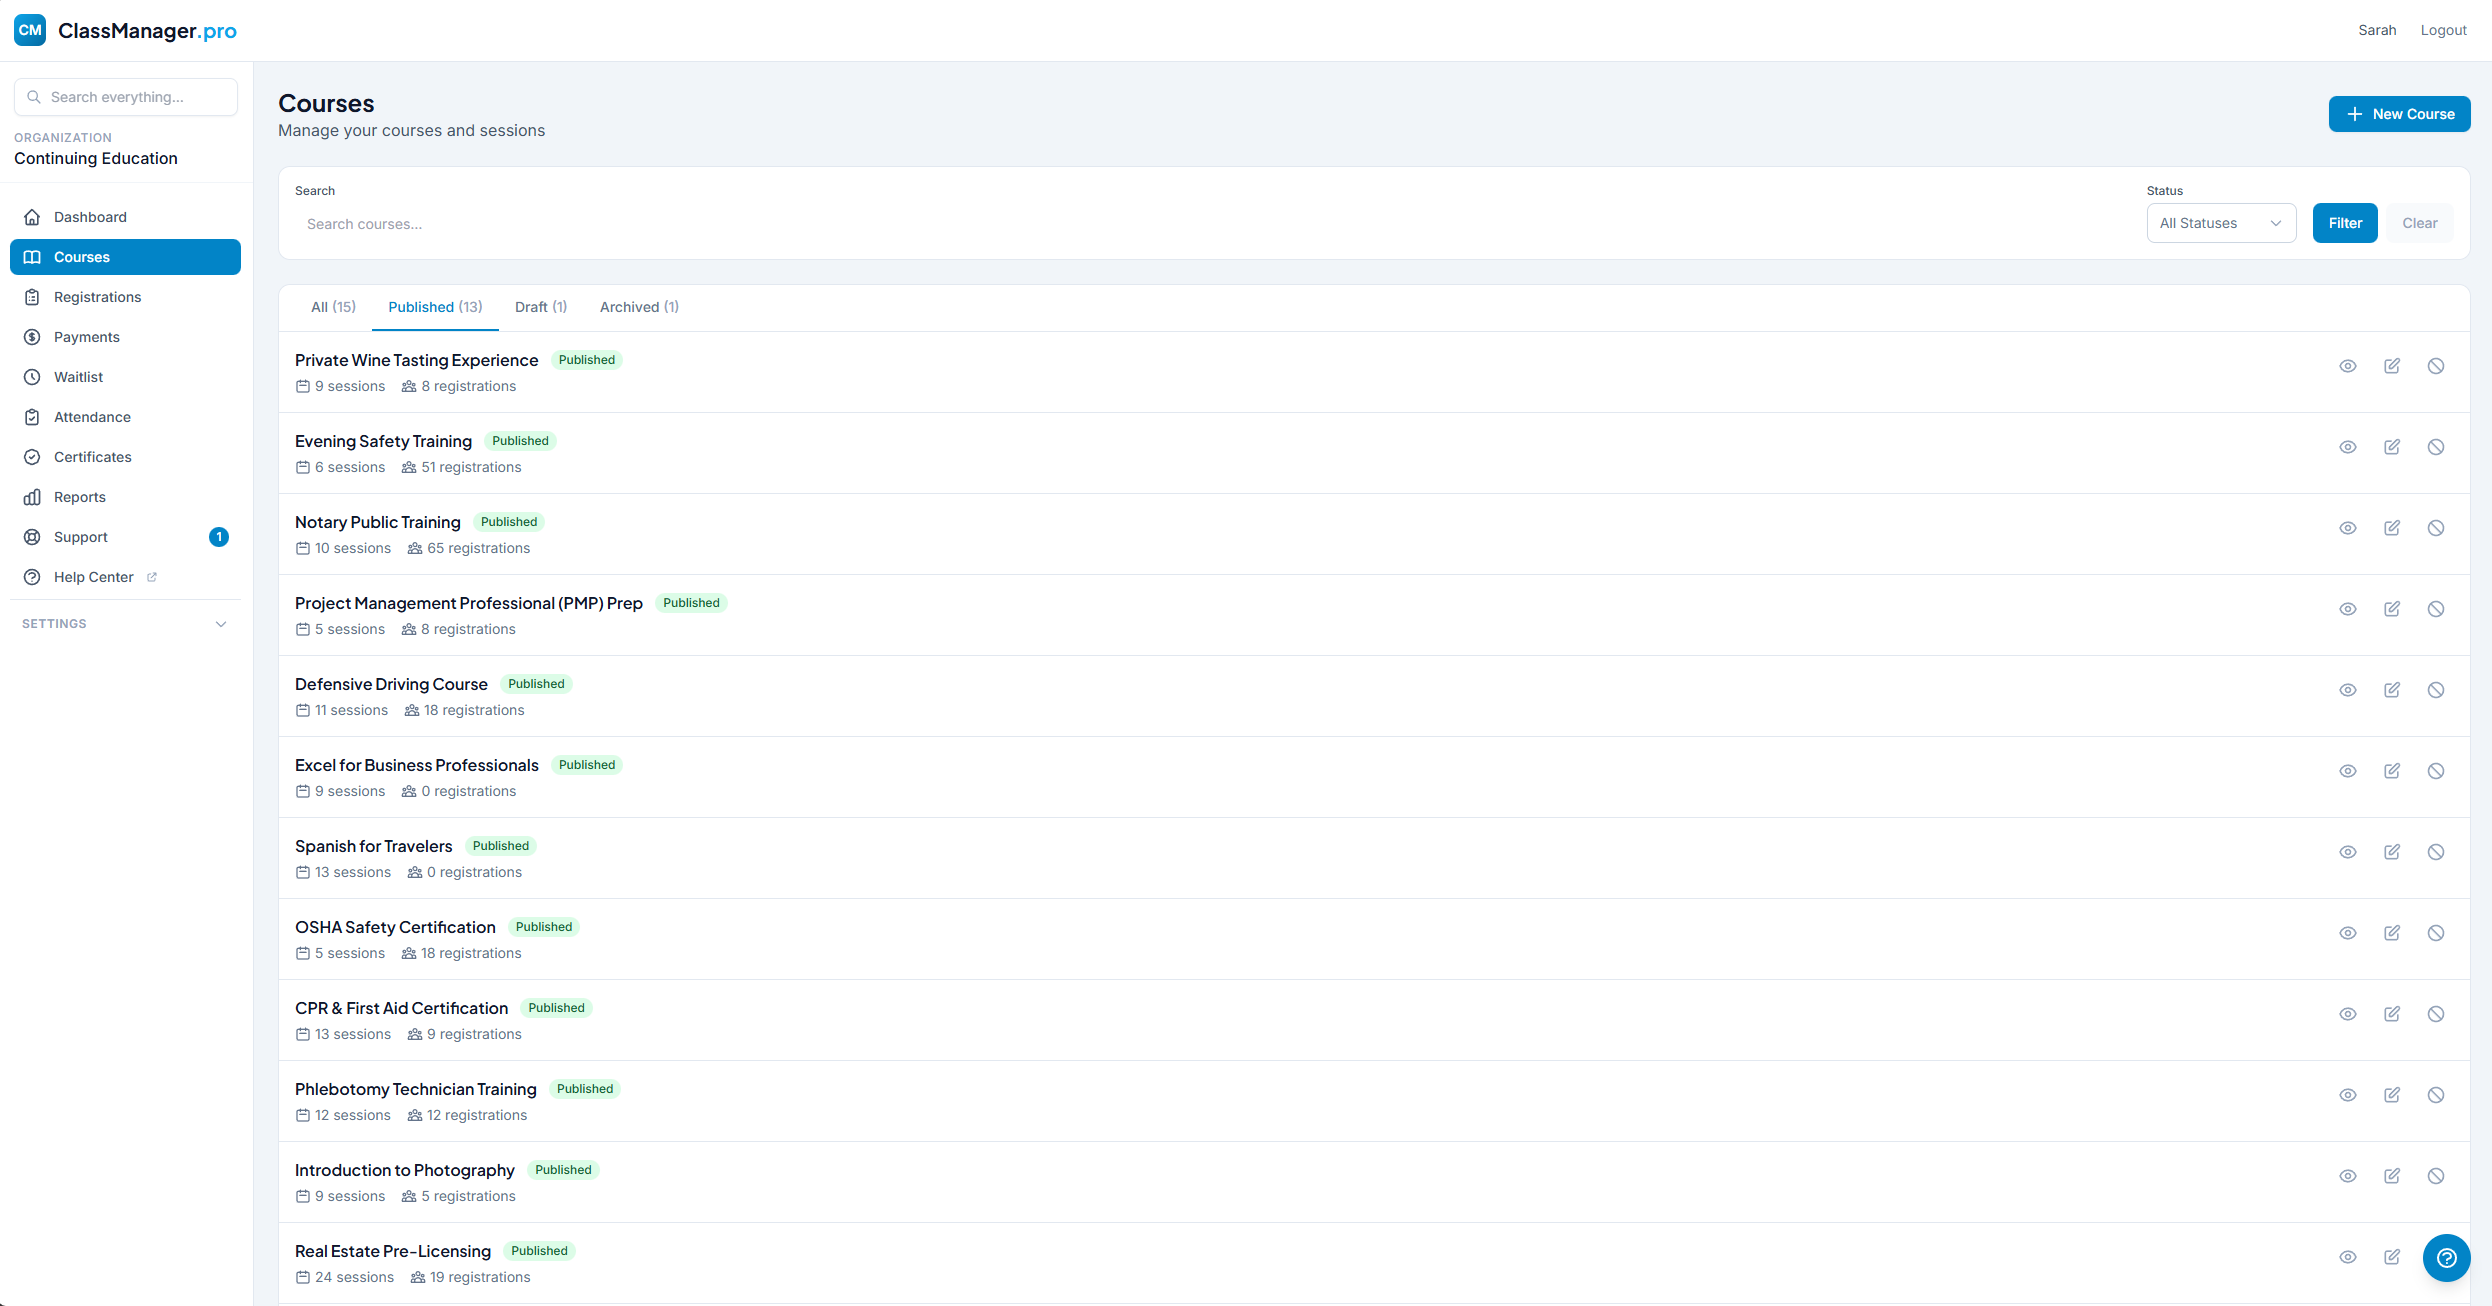Switch to the Draft tab
The width and height of the screenshot is (2492, 1306).
(539, 307)
